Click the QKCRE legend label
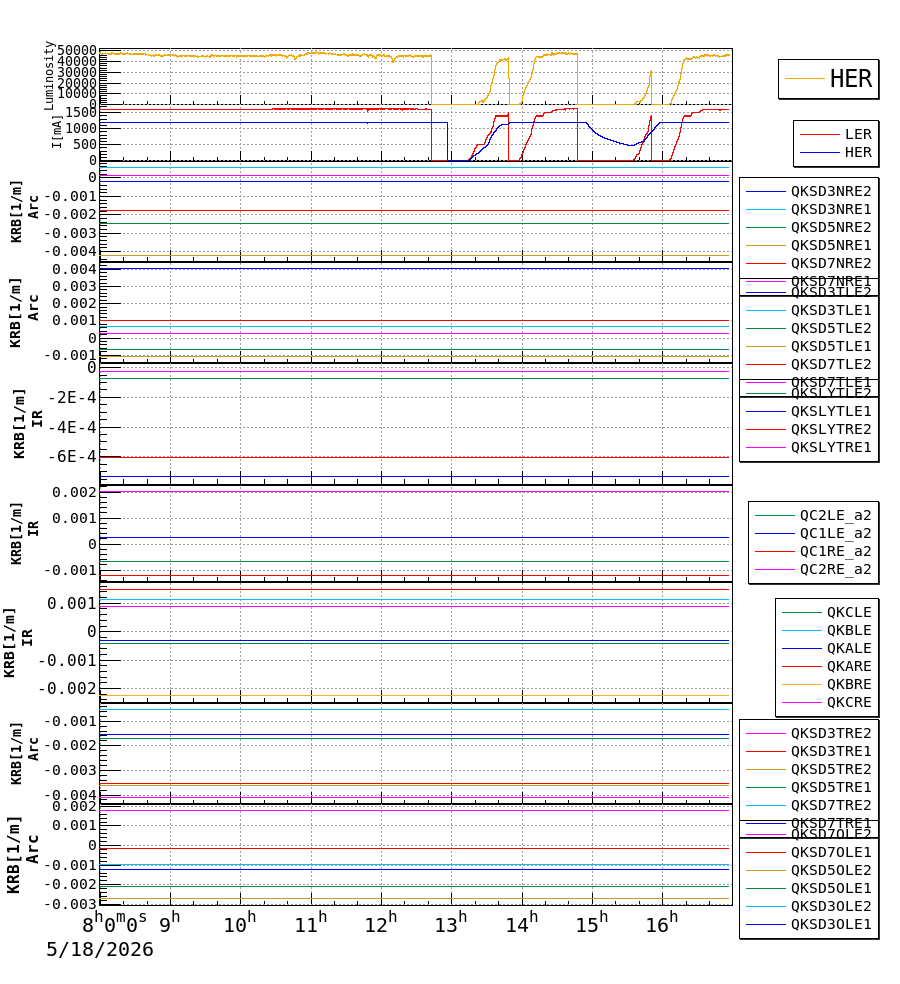Screen dimensions: 900x984 pos(849,703)
